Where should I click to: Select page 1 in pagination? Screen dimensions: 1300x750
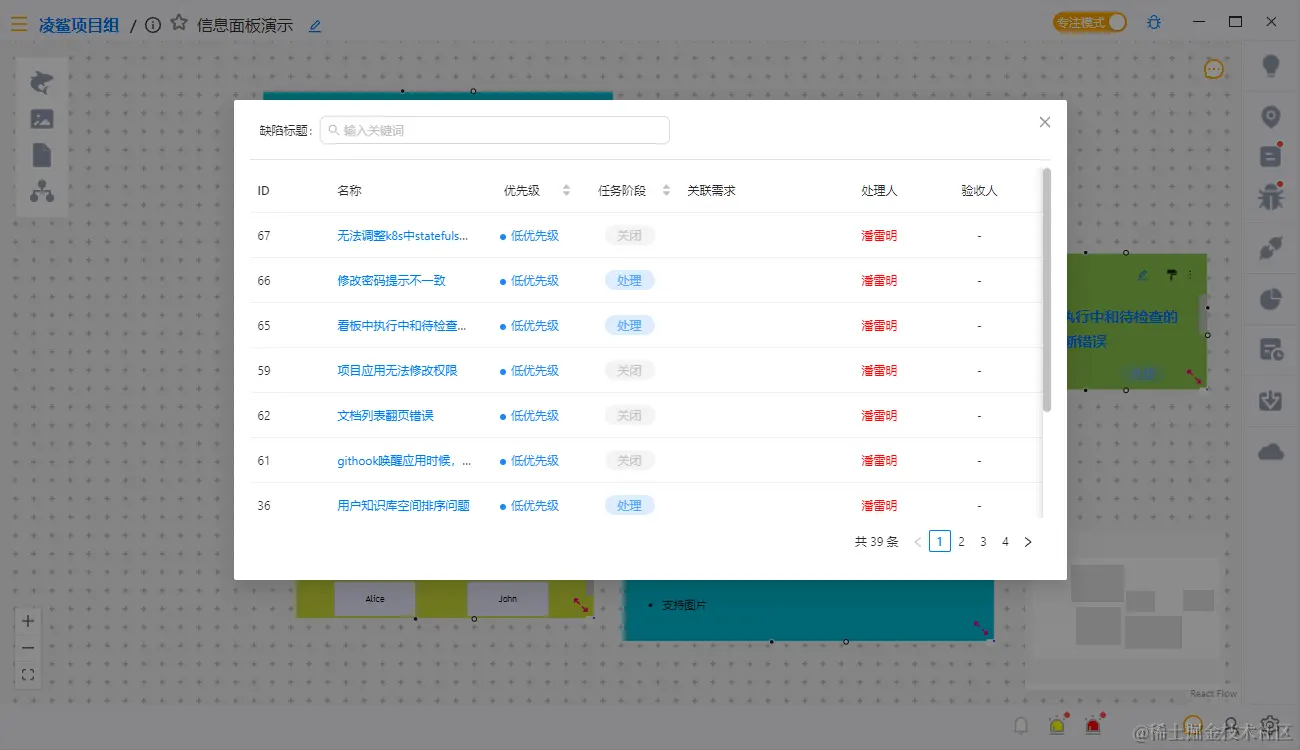click(939, 542)
